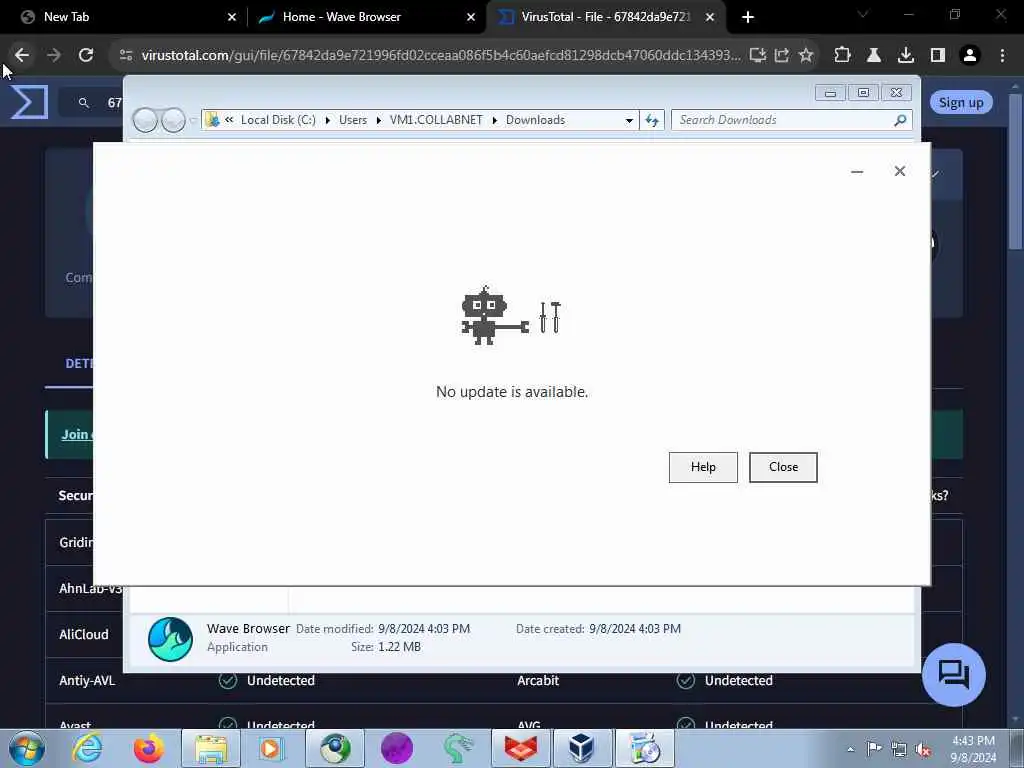This screenshot has height=768, width=1024.
Task: Show hidden tray icons arrow
Action: point(850,749)
